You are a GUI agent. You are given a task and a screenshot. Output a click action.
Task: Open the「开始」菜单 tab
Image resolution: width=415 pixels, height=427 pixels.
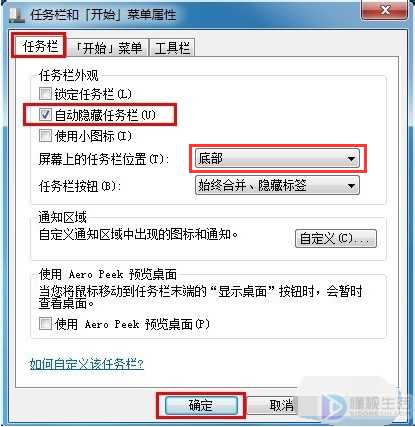click(108, 48)
